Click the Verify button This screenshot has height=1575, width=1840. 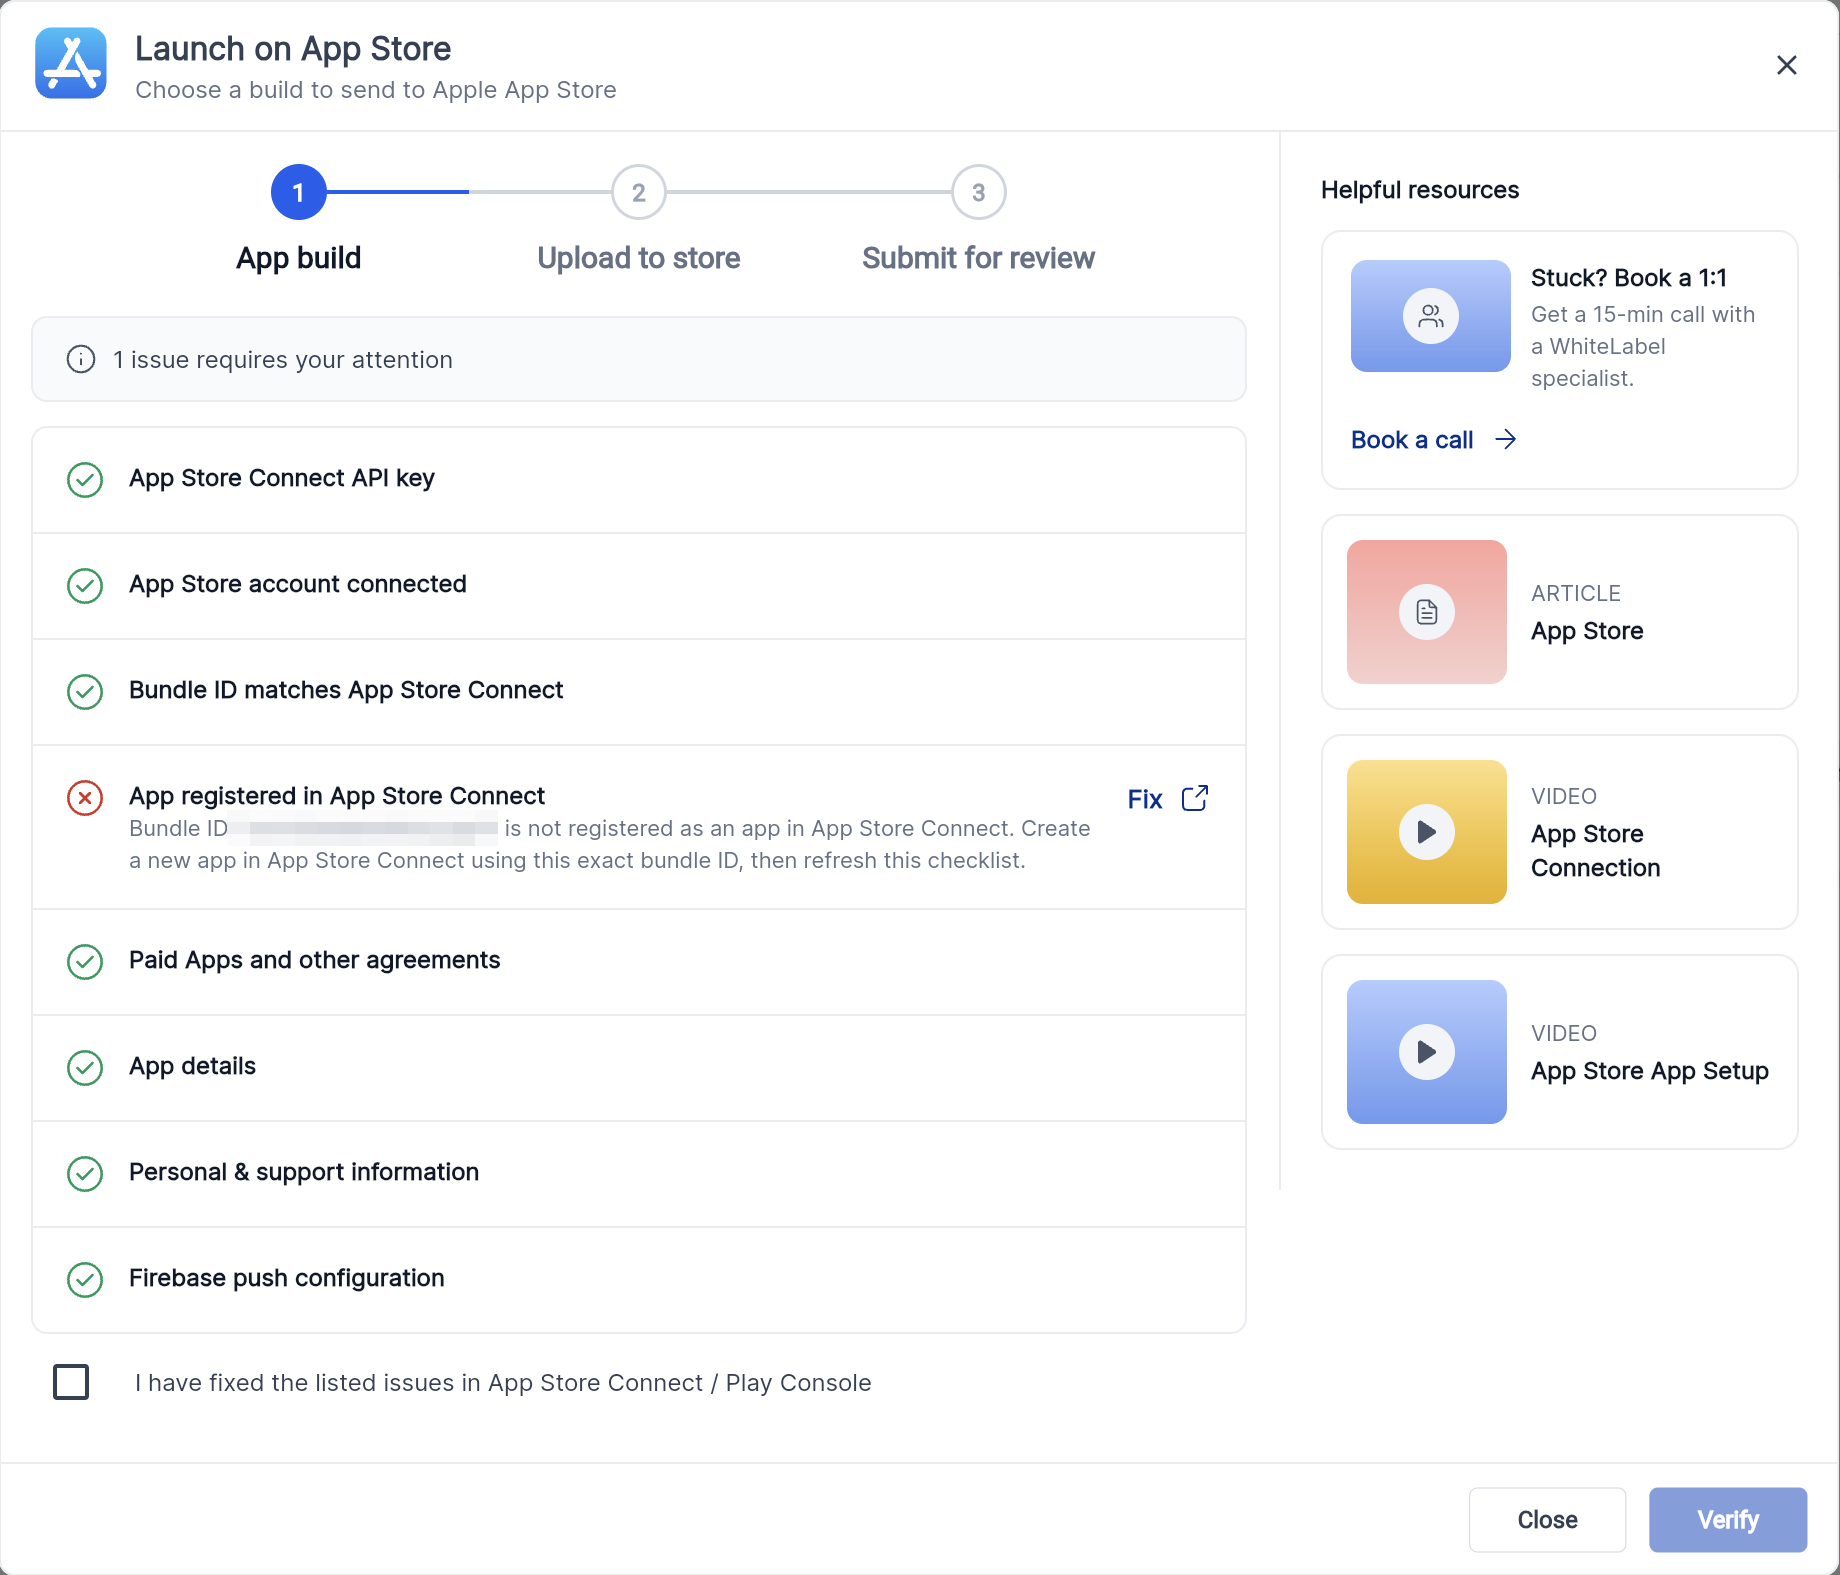[1728, 1520]
